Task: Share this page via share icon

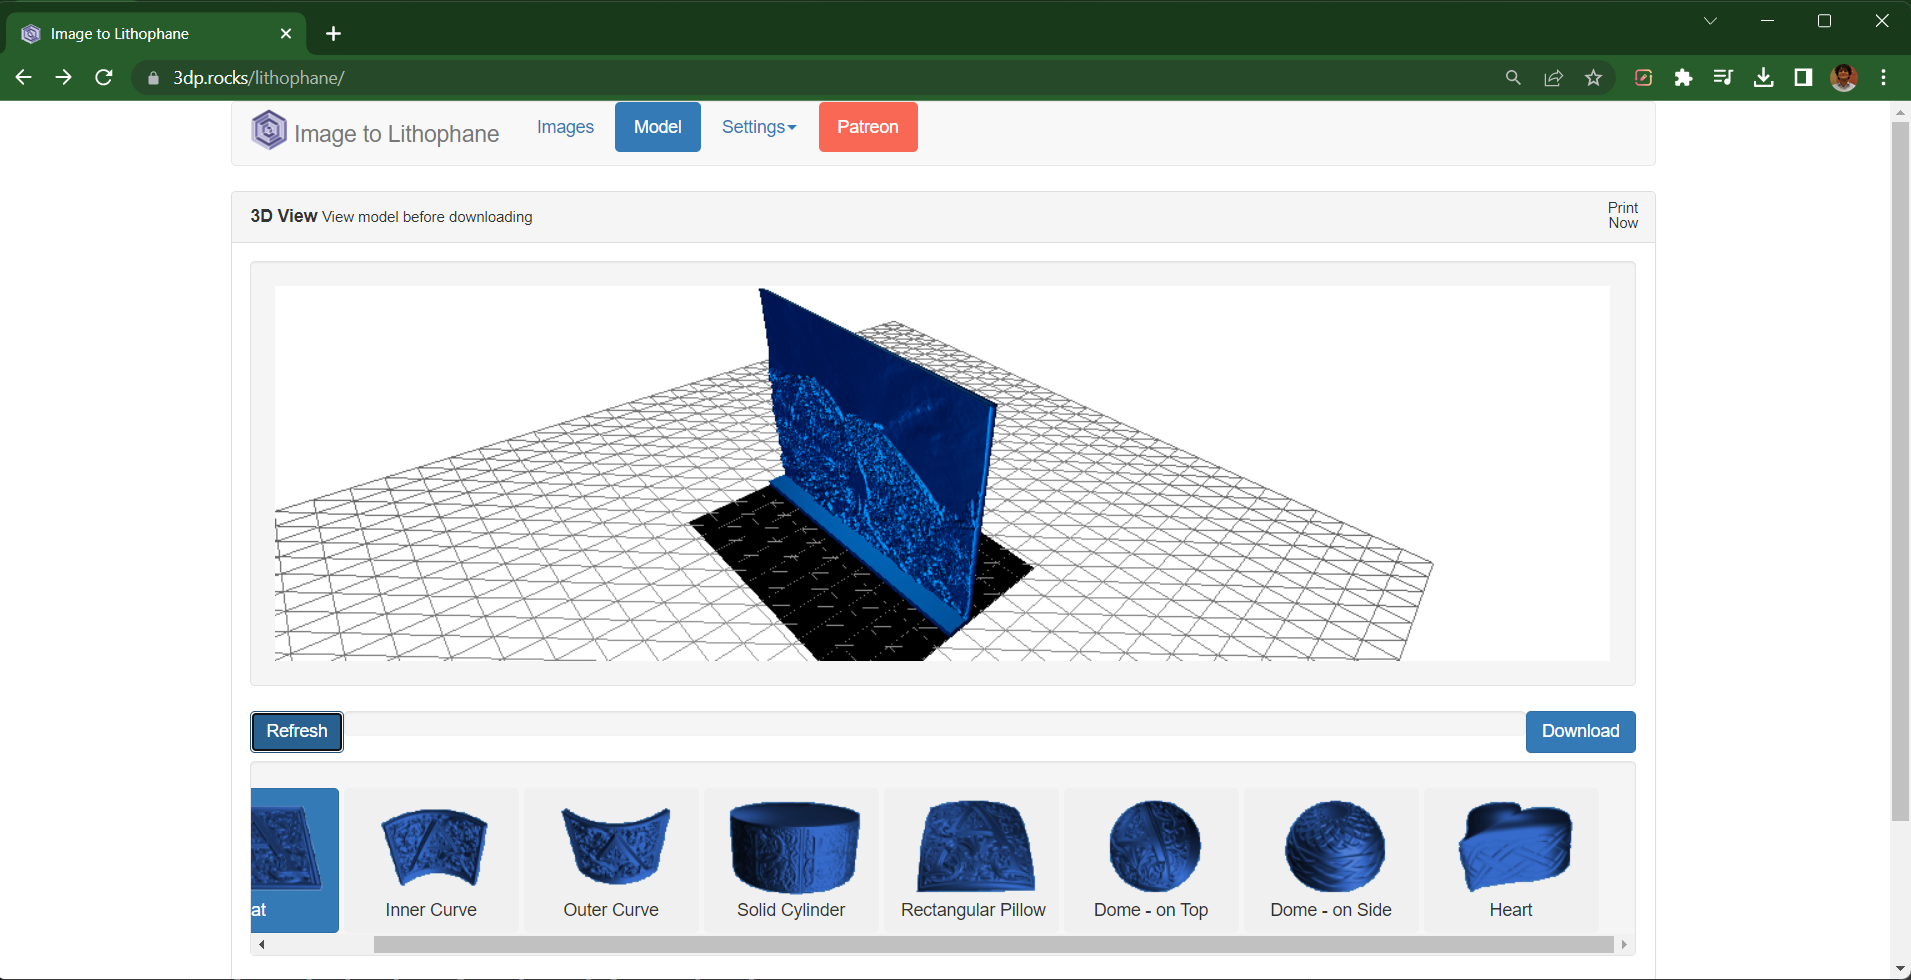Action: pyautogui.click(x=1553, y=77)
